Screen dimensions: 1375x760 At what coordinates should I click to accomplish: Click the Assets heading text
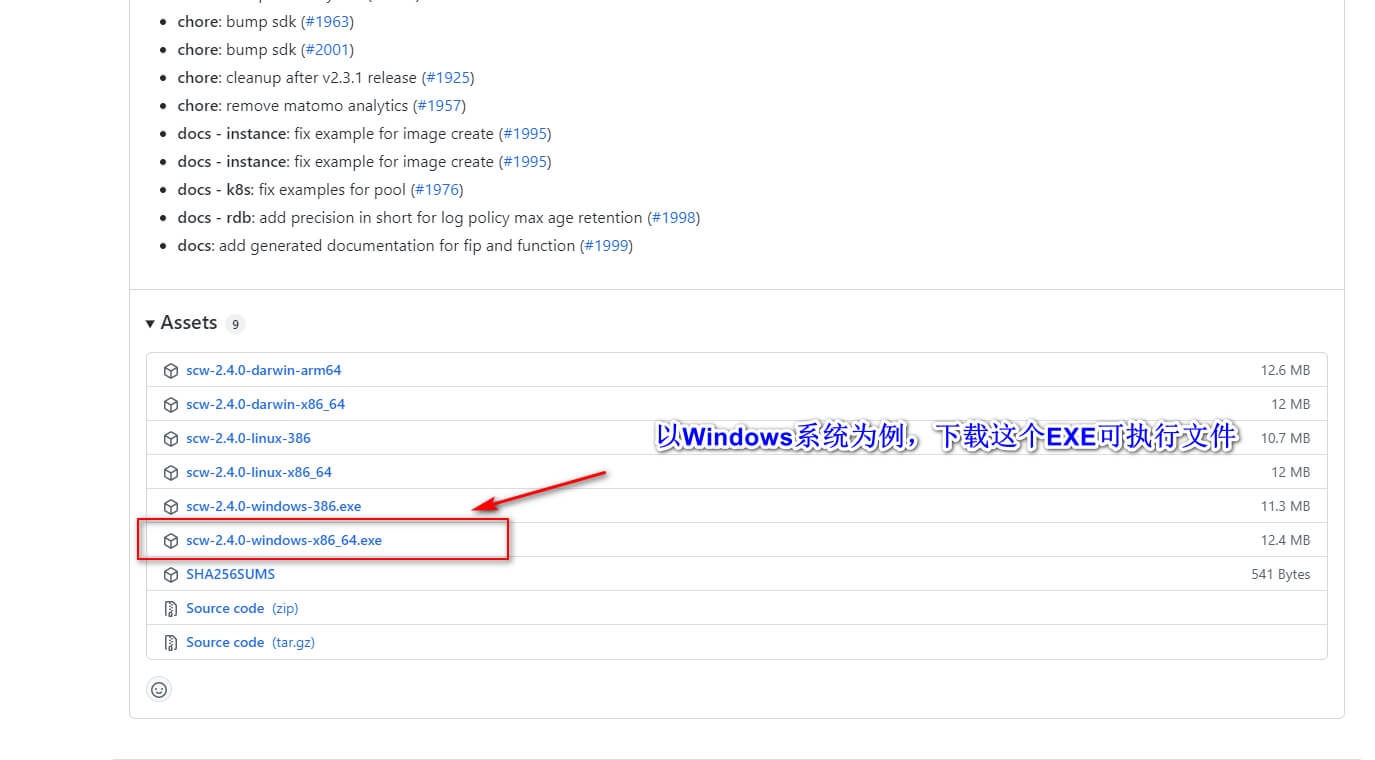click(189, 323)
